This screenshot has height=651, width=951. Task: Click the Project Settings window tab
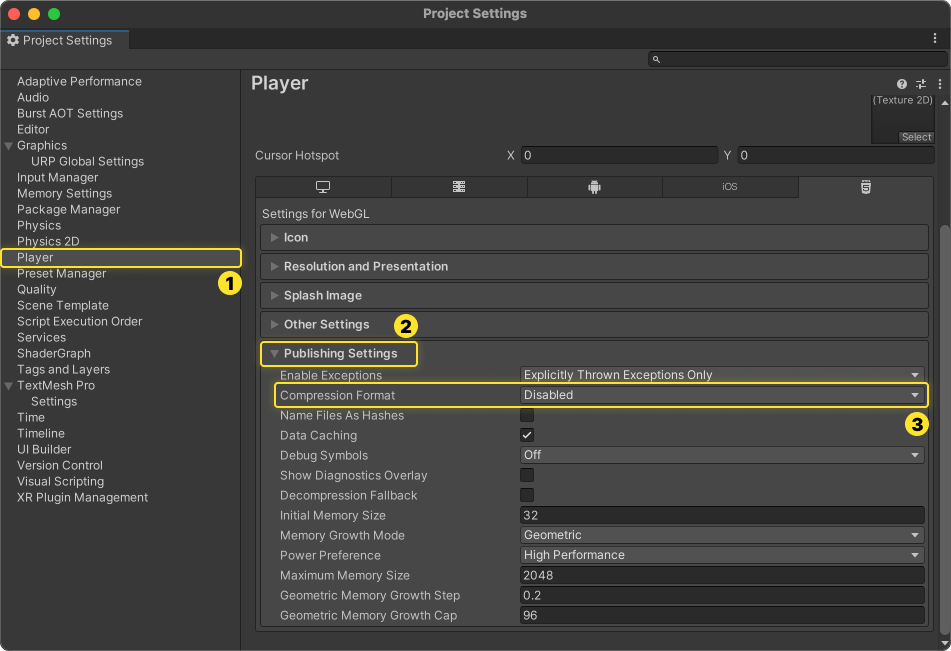pos(65,40)
